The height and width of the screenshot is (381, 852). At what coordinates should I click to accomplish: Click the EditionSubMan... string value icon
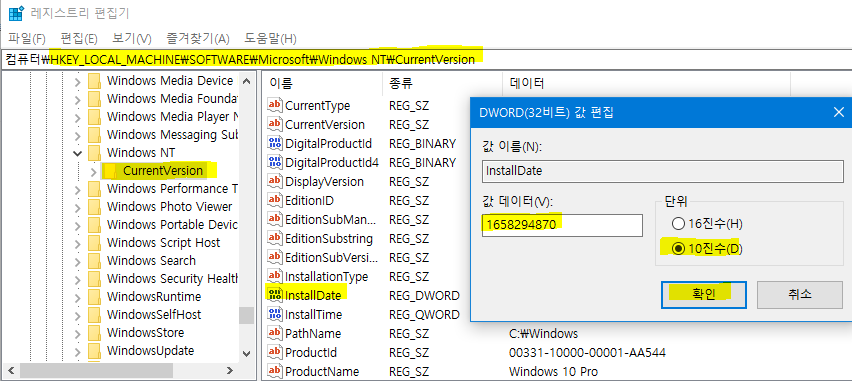(275, 220)
